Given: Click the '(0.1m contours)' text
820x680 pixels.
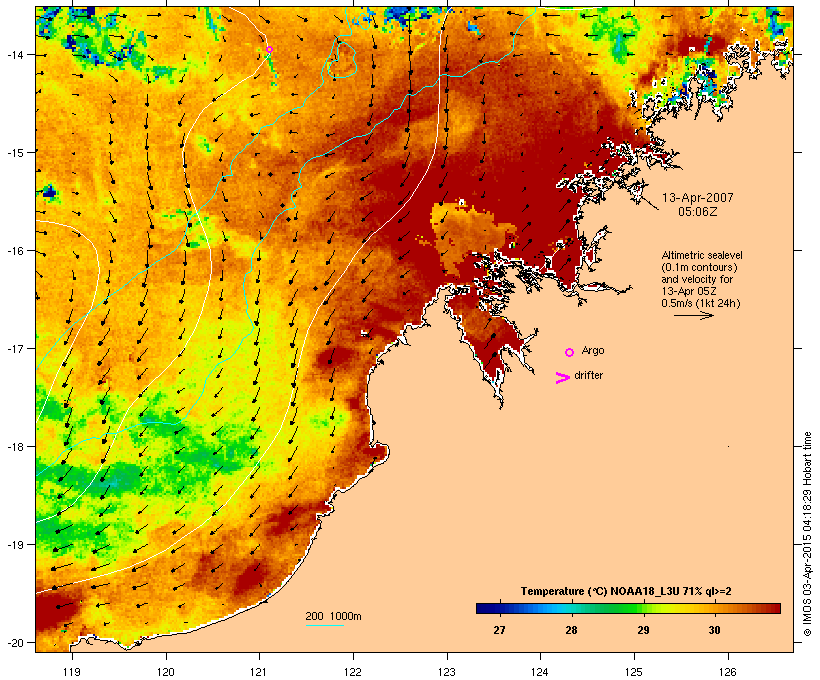Looking at the screenshot, I should [x=699, y=267].
